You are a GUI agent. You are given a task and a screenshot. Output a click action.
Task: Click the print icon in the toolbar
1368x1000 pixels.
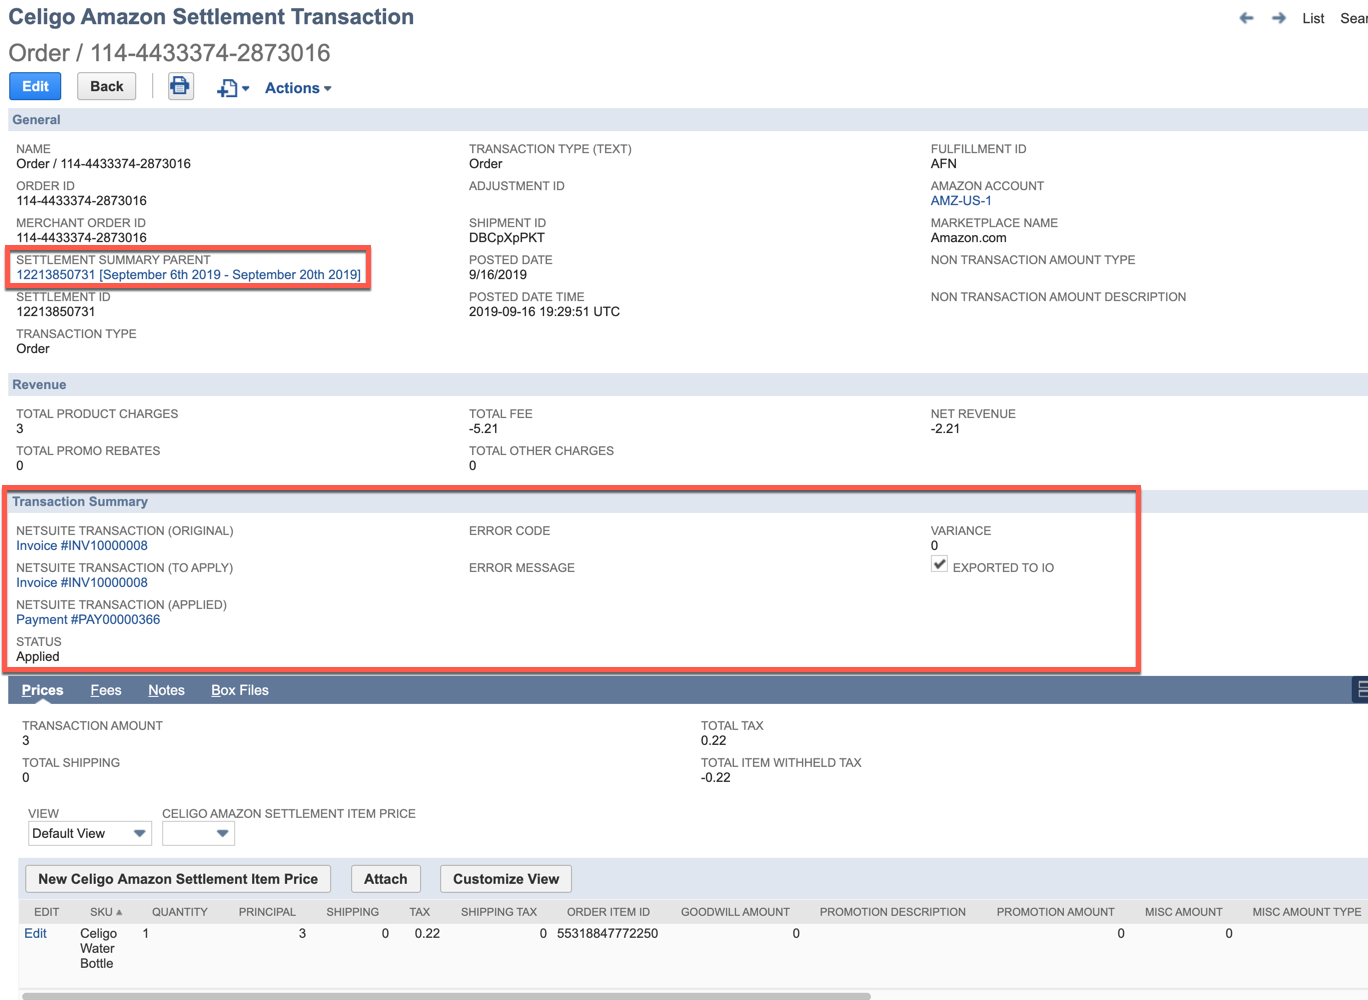tap(180, 86)
